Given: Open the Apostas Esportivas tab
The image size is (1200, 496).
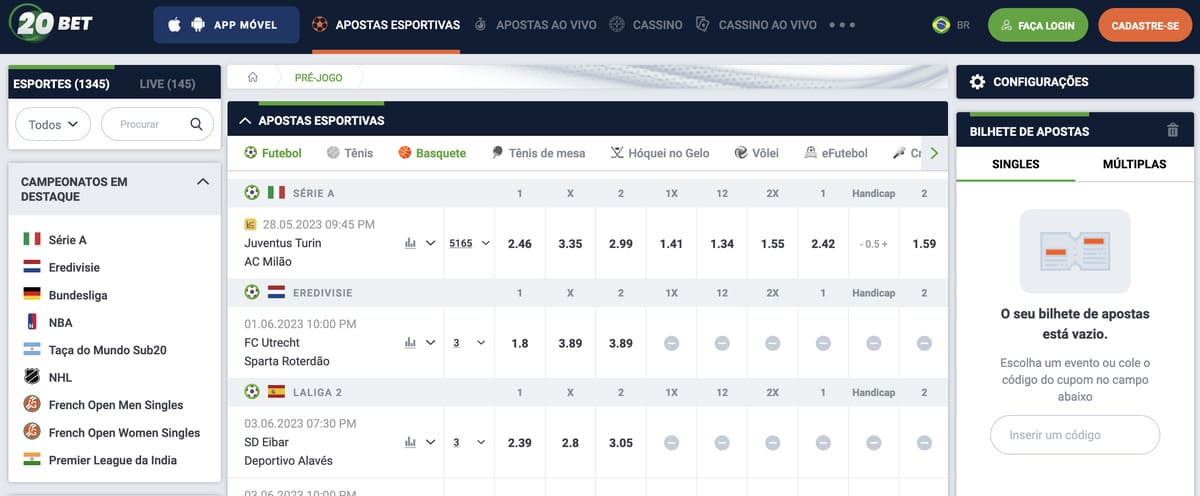Looking at the screenshot, I should (386, 25).
